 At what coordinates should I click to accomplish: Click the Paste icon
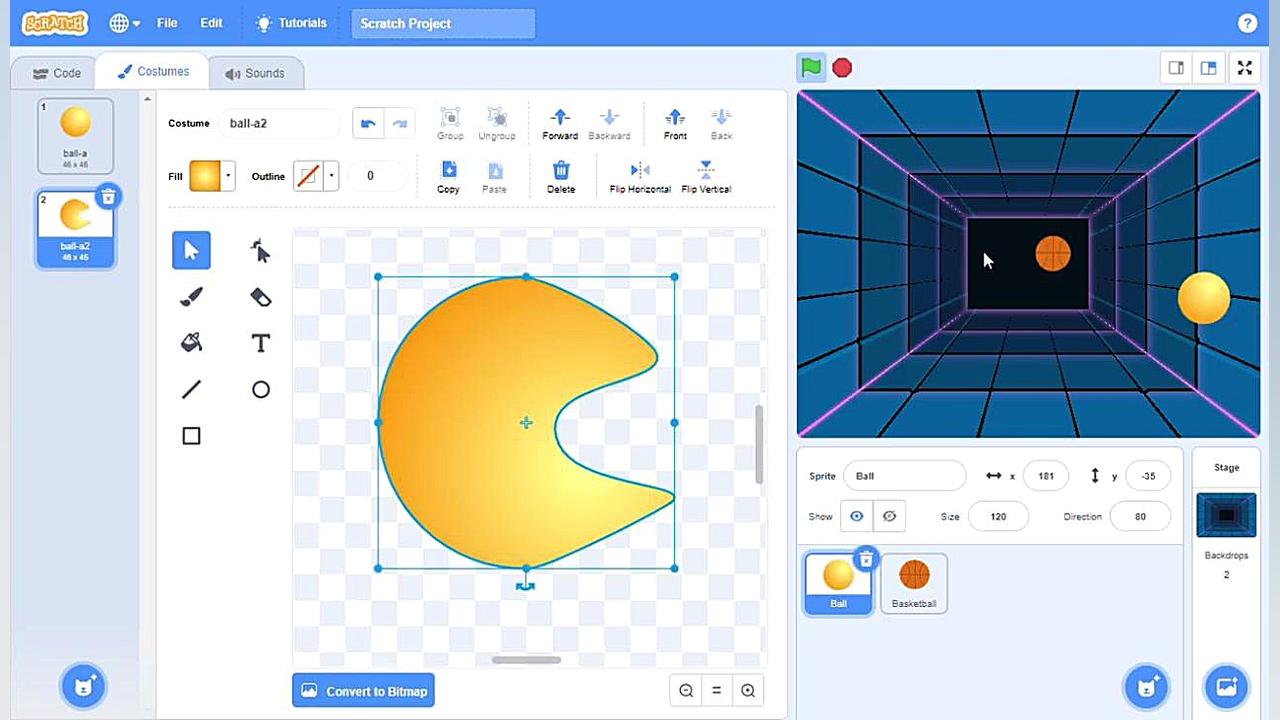click(494, 170)
